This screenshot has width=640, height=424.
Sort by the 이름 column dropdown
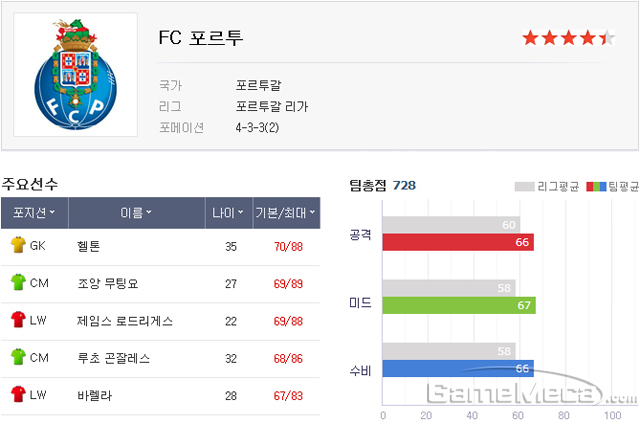pyautogui.click(x=136, y=213)
